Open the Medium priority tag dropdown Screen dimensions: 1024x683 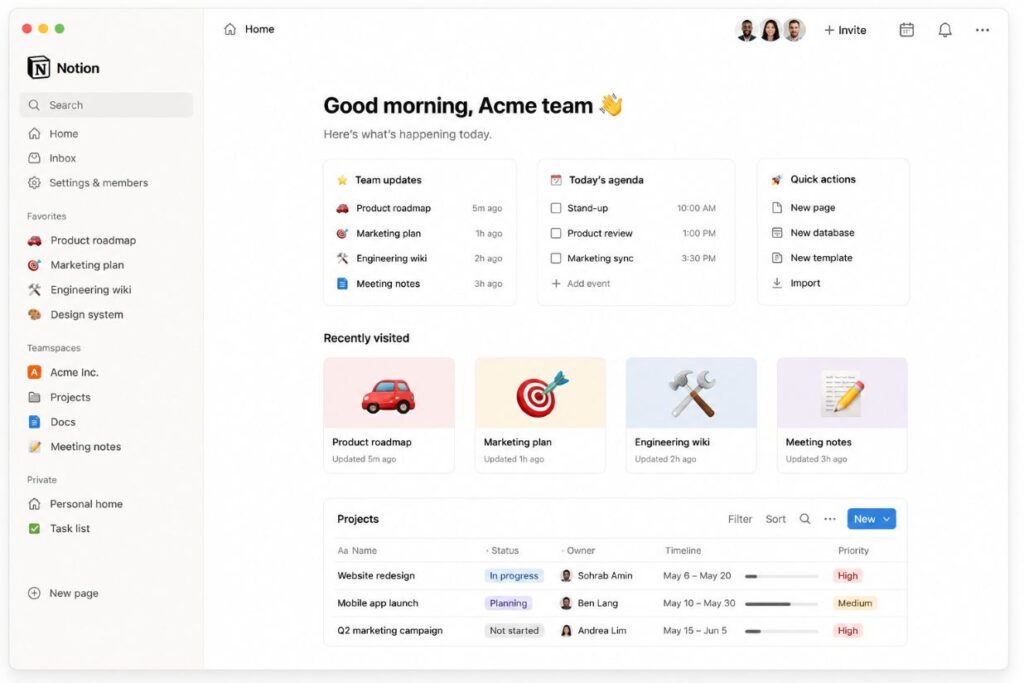coord(855,603)
